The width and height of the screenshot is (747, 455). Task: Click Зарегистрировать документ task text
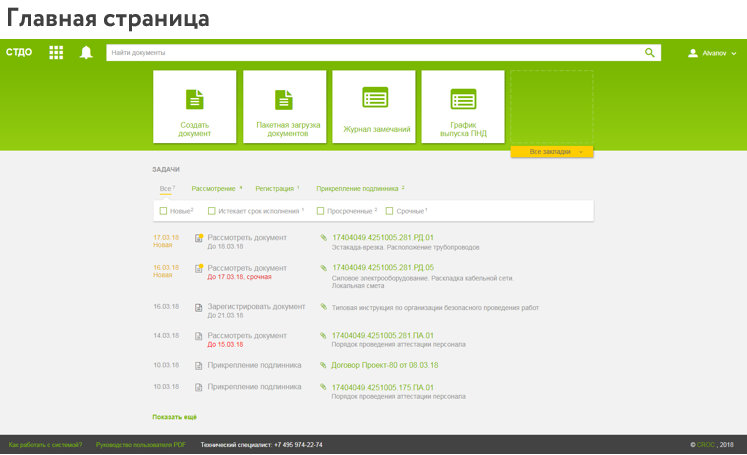coord(256,306)
